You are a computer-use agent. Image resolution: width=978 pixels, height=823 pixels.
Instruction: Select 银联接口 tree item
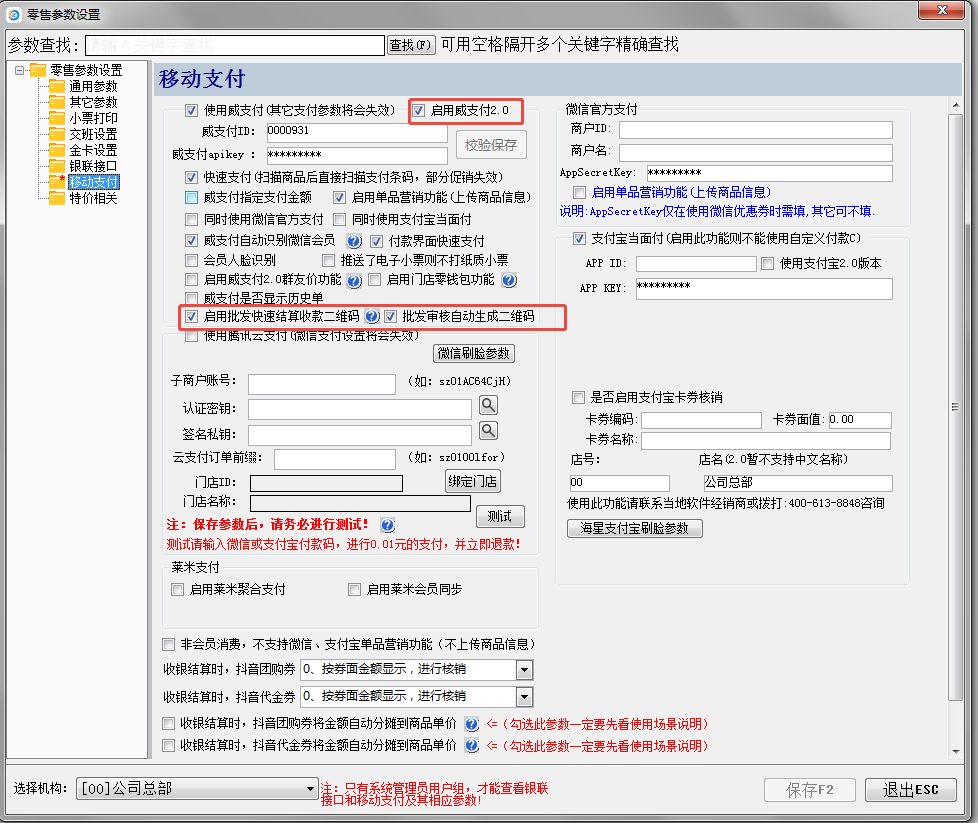pos(93,166)
